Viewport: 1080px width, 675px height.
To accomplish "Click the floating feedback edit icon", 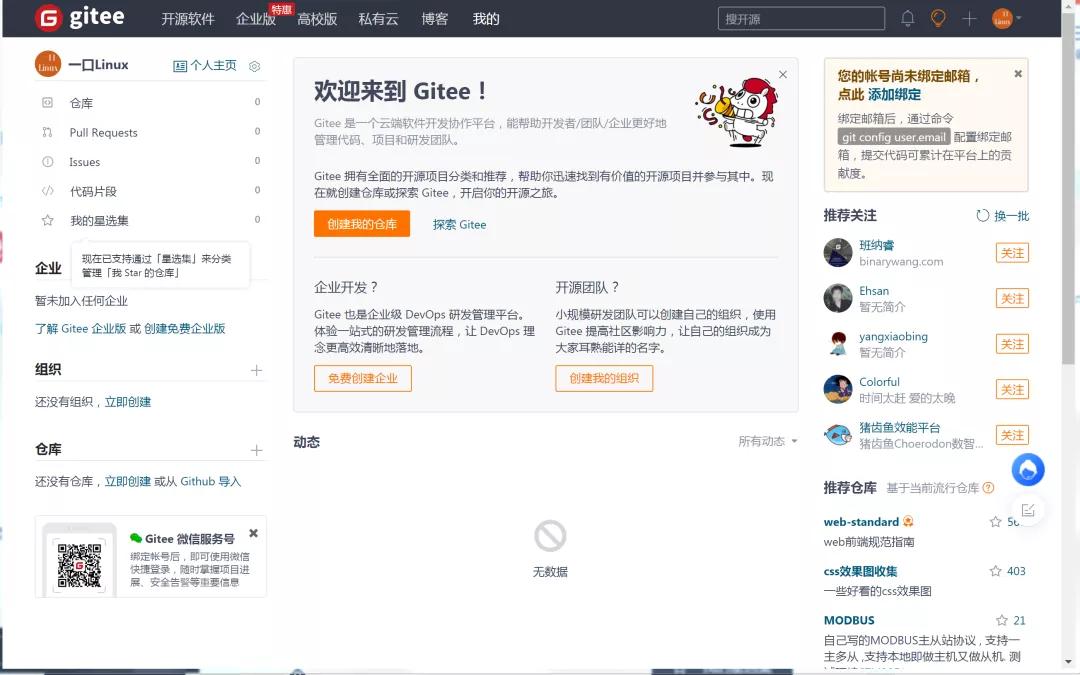I will (x=1028, y=510).
